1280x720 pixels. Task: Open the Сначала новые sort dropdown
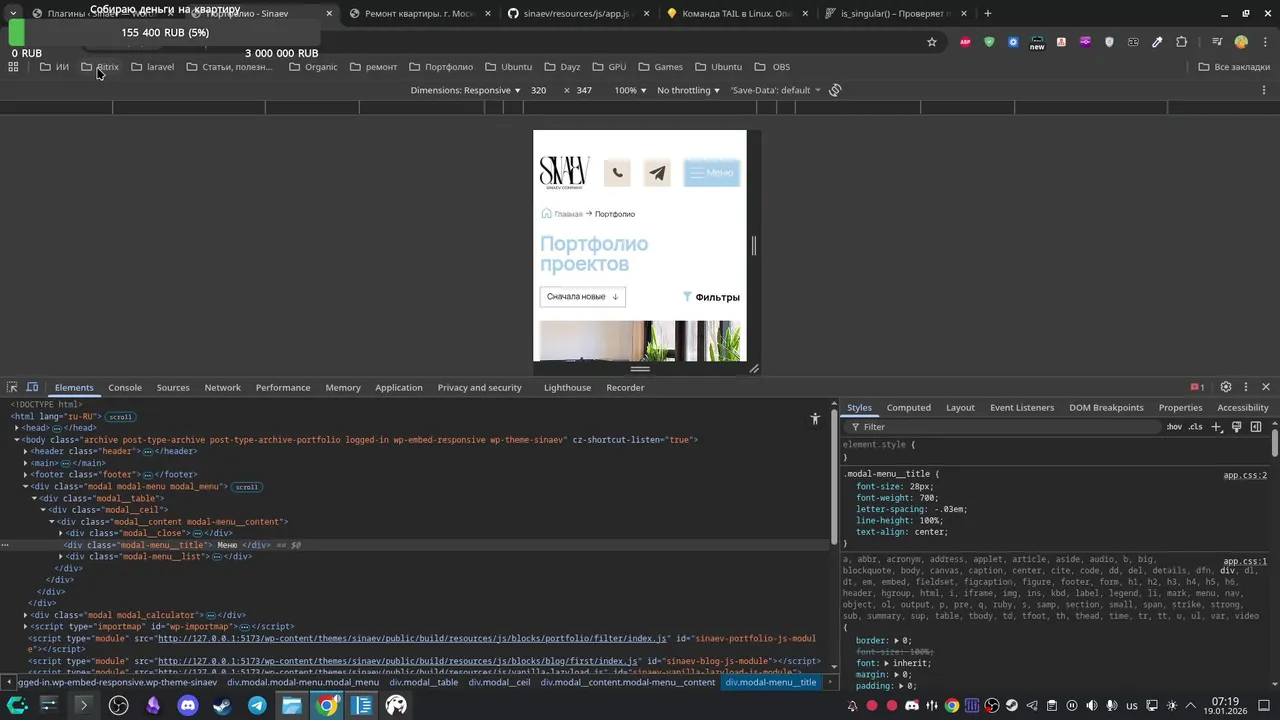click(583, 297)
